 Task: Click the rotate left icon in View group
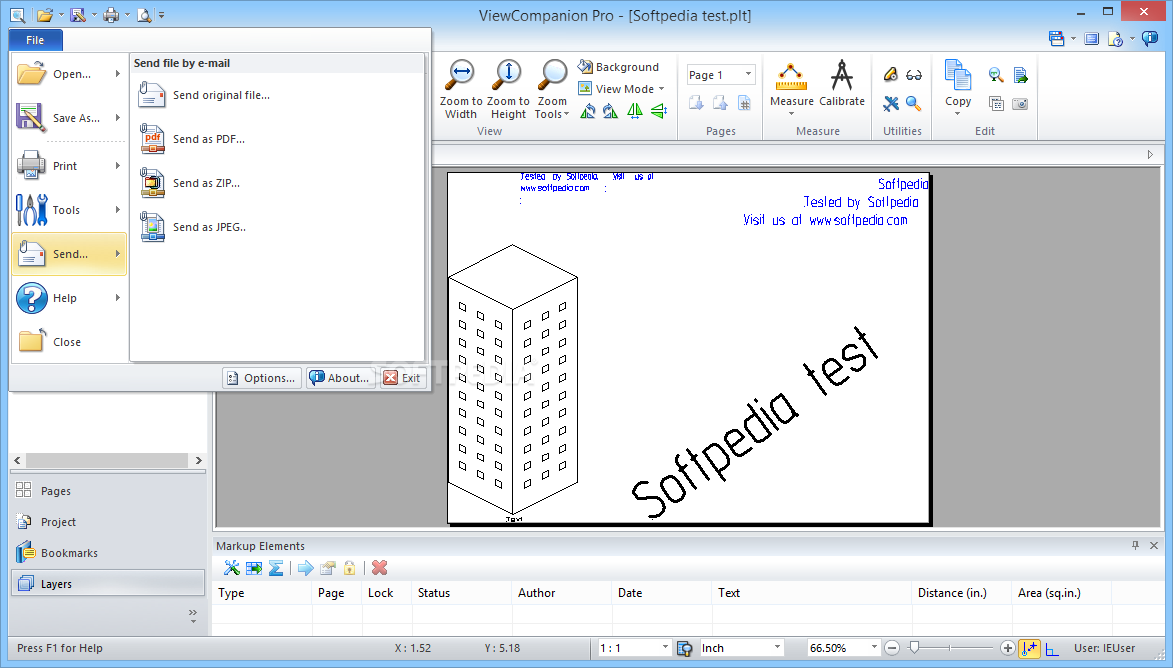point(588,111)
